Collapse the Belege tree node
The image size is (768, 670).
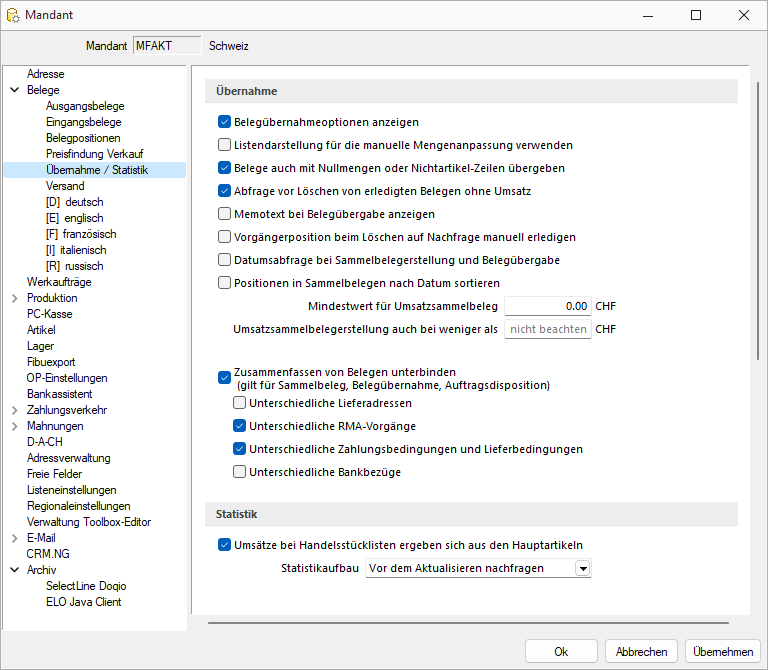(x=15, y=90)
